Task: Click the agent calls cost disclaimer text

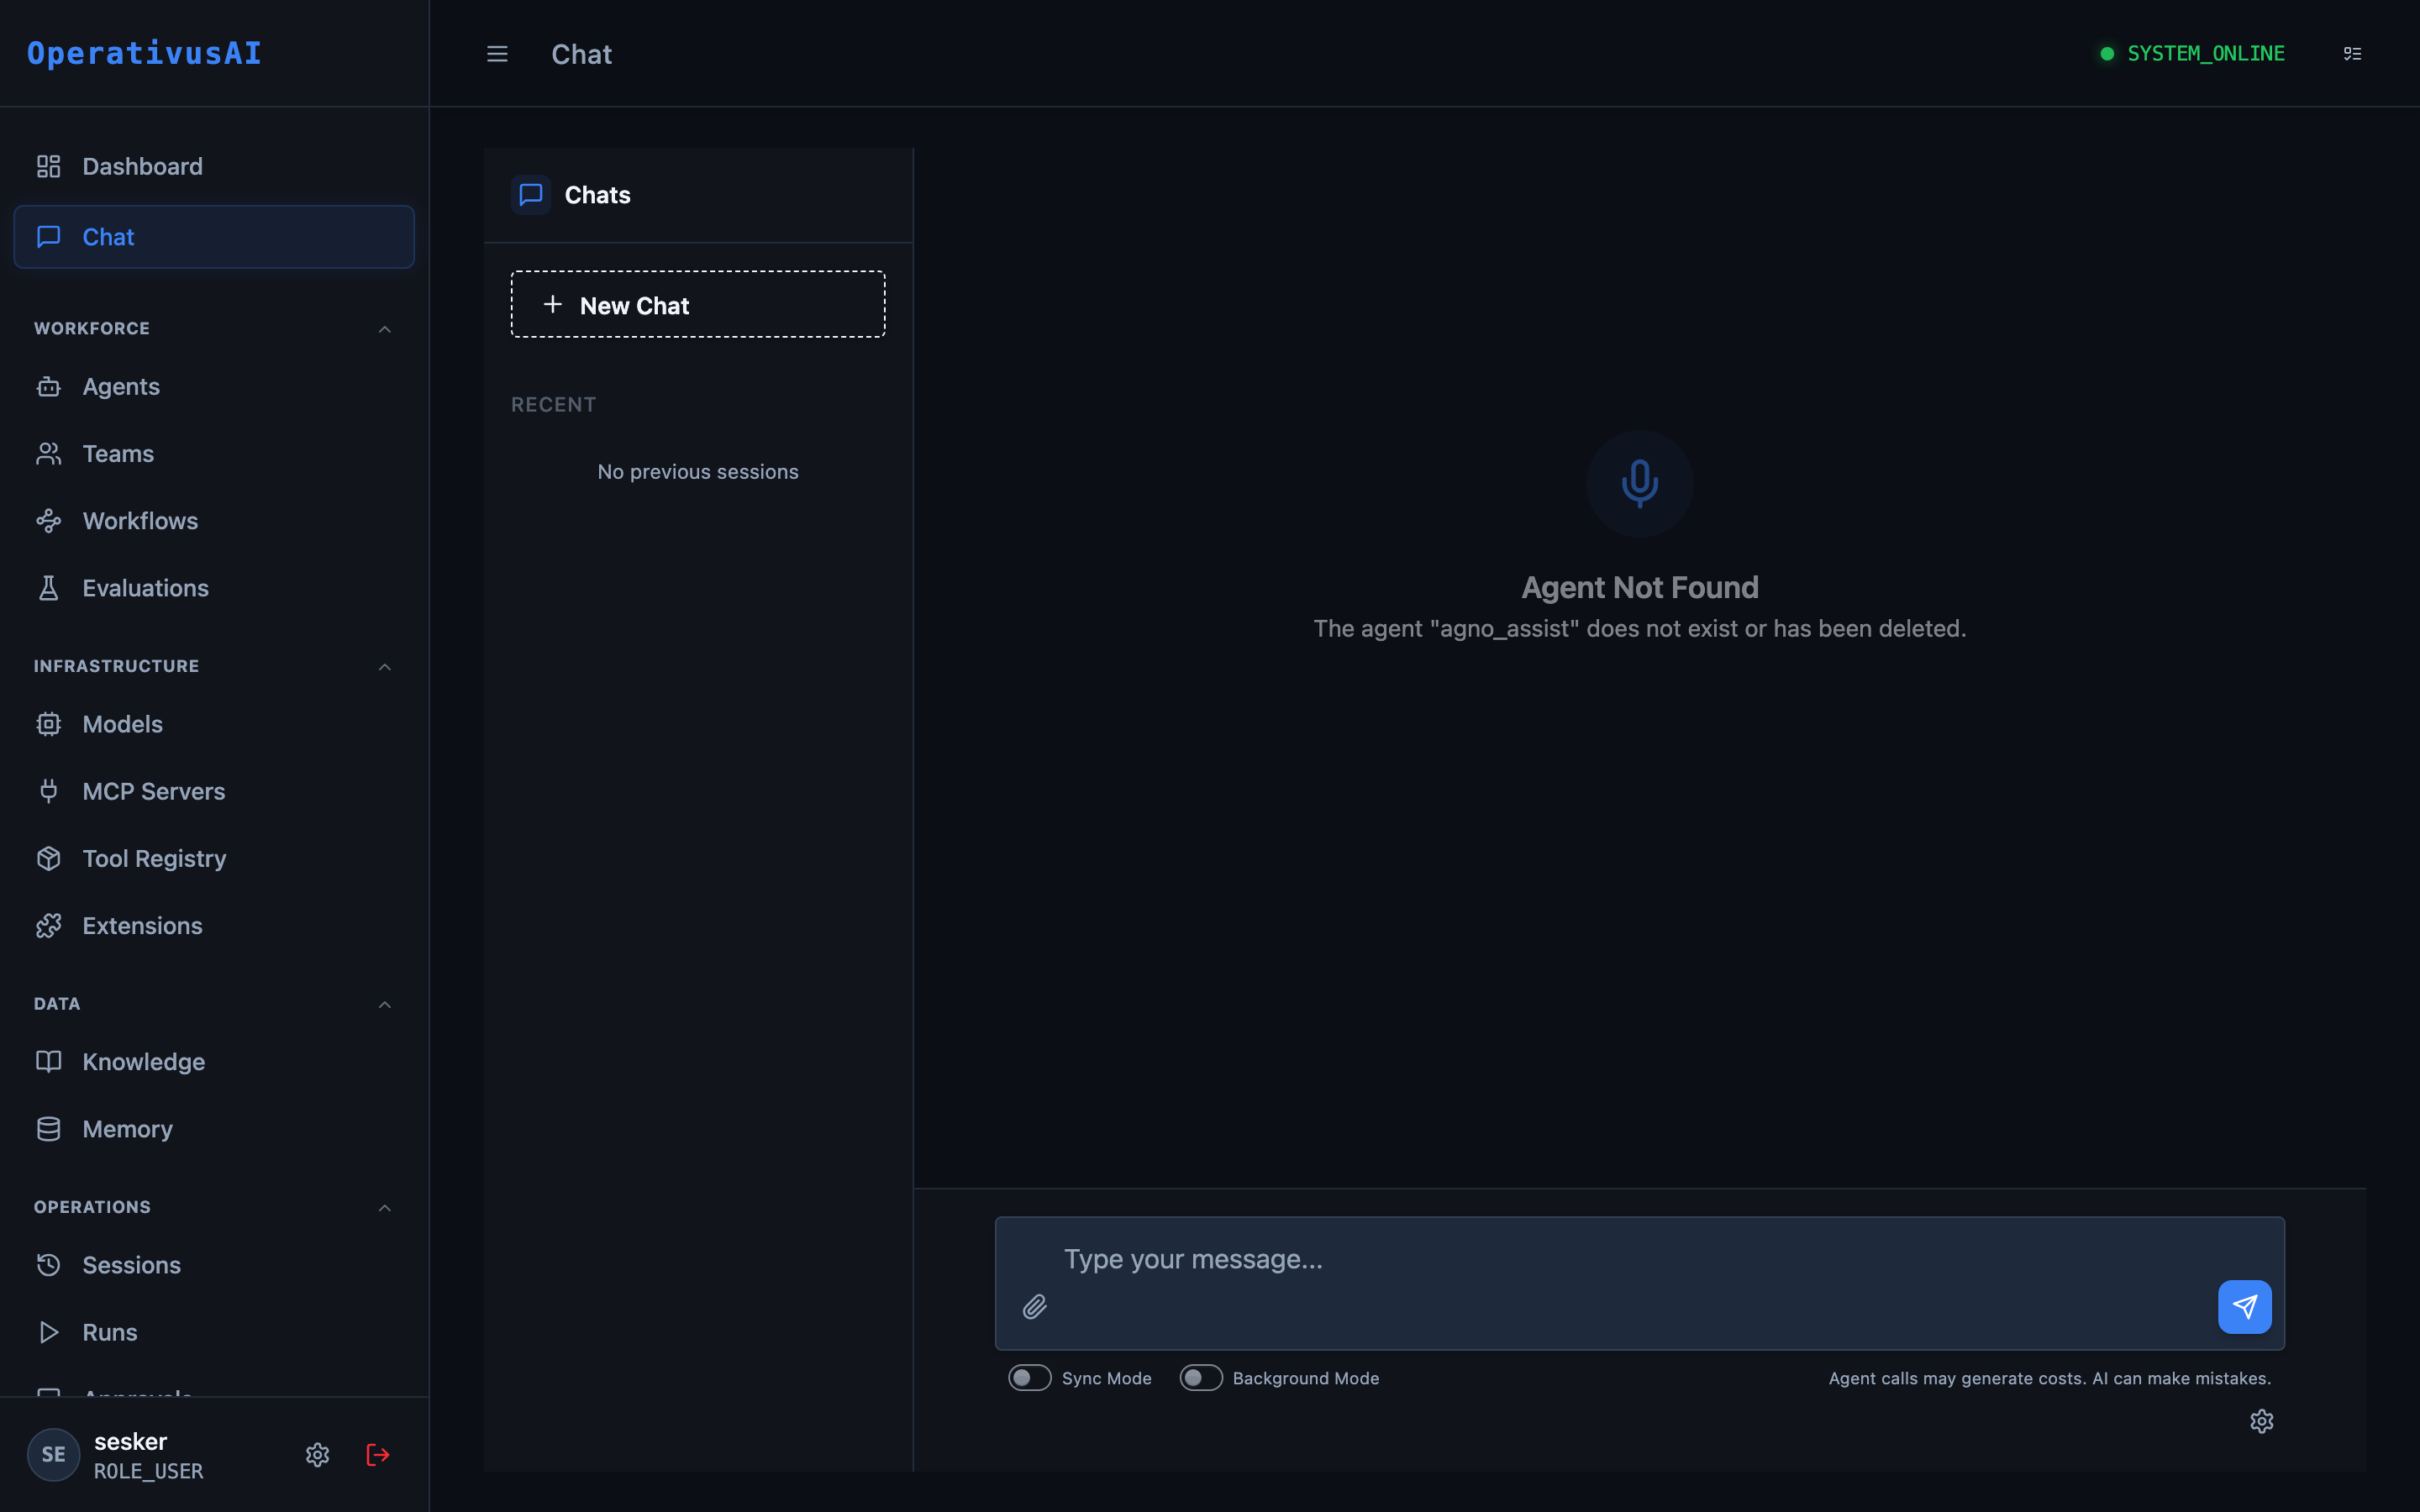Action: click(2049, 1378)
